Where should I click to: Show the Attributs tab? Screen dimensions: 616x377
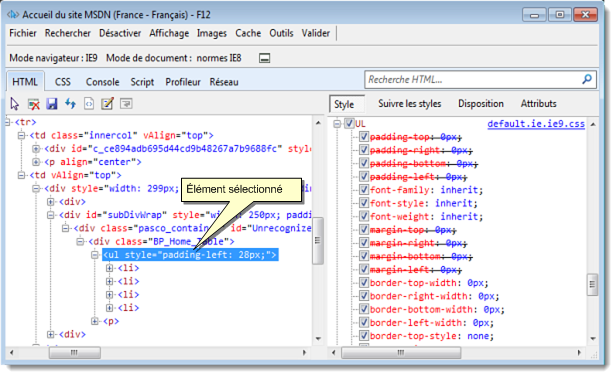539,104
